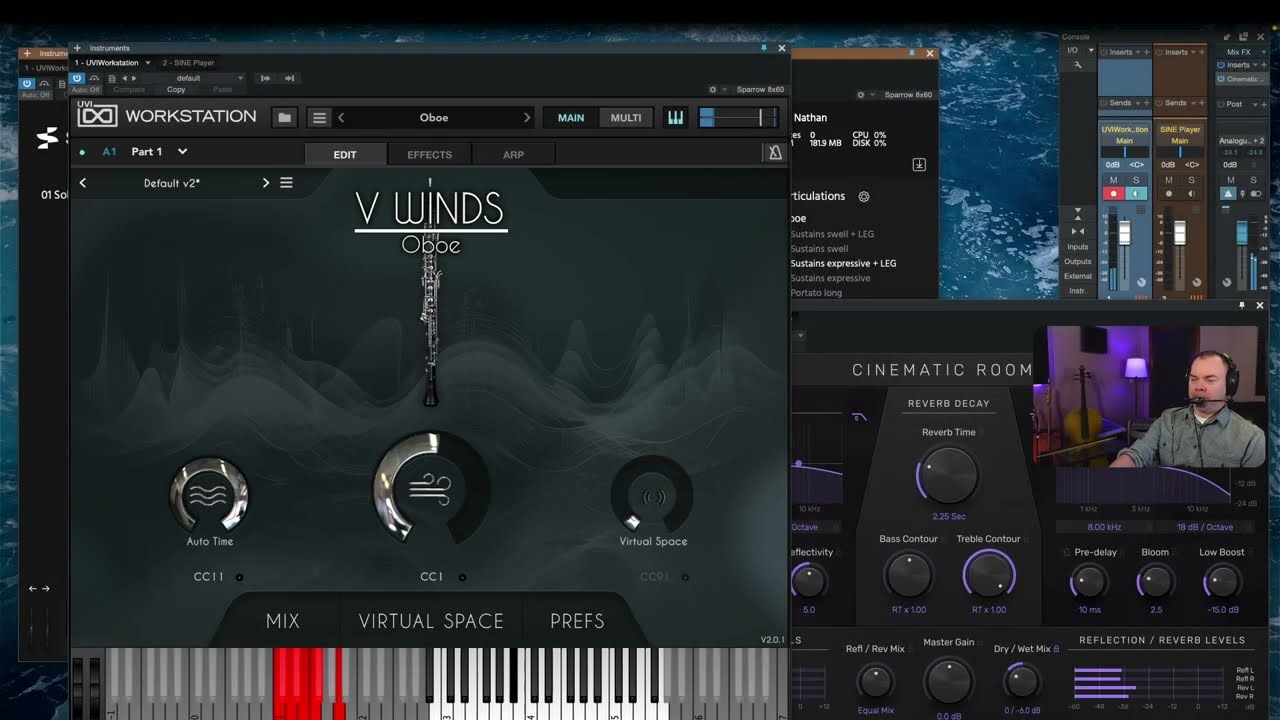Go to the previous preset arrow beside Default v2

pyautogui.click(x=83, y=183)
